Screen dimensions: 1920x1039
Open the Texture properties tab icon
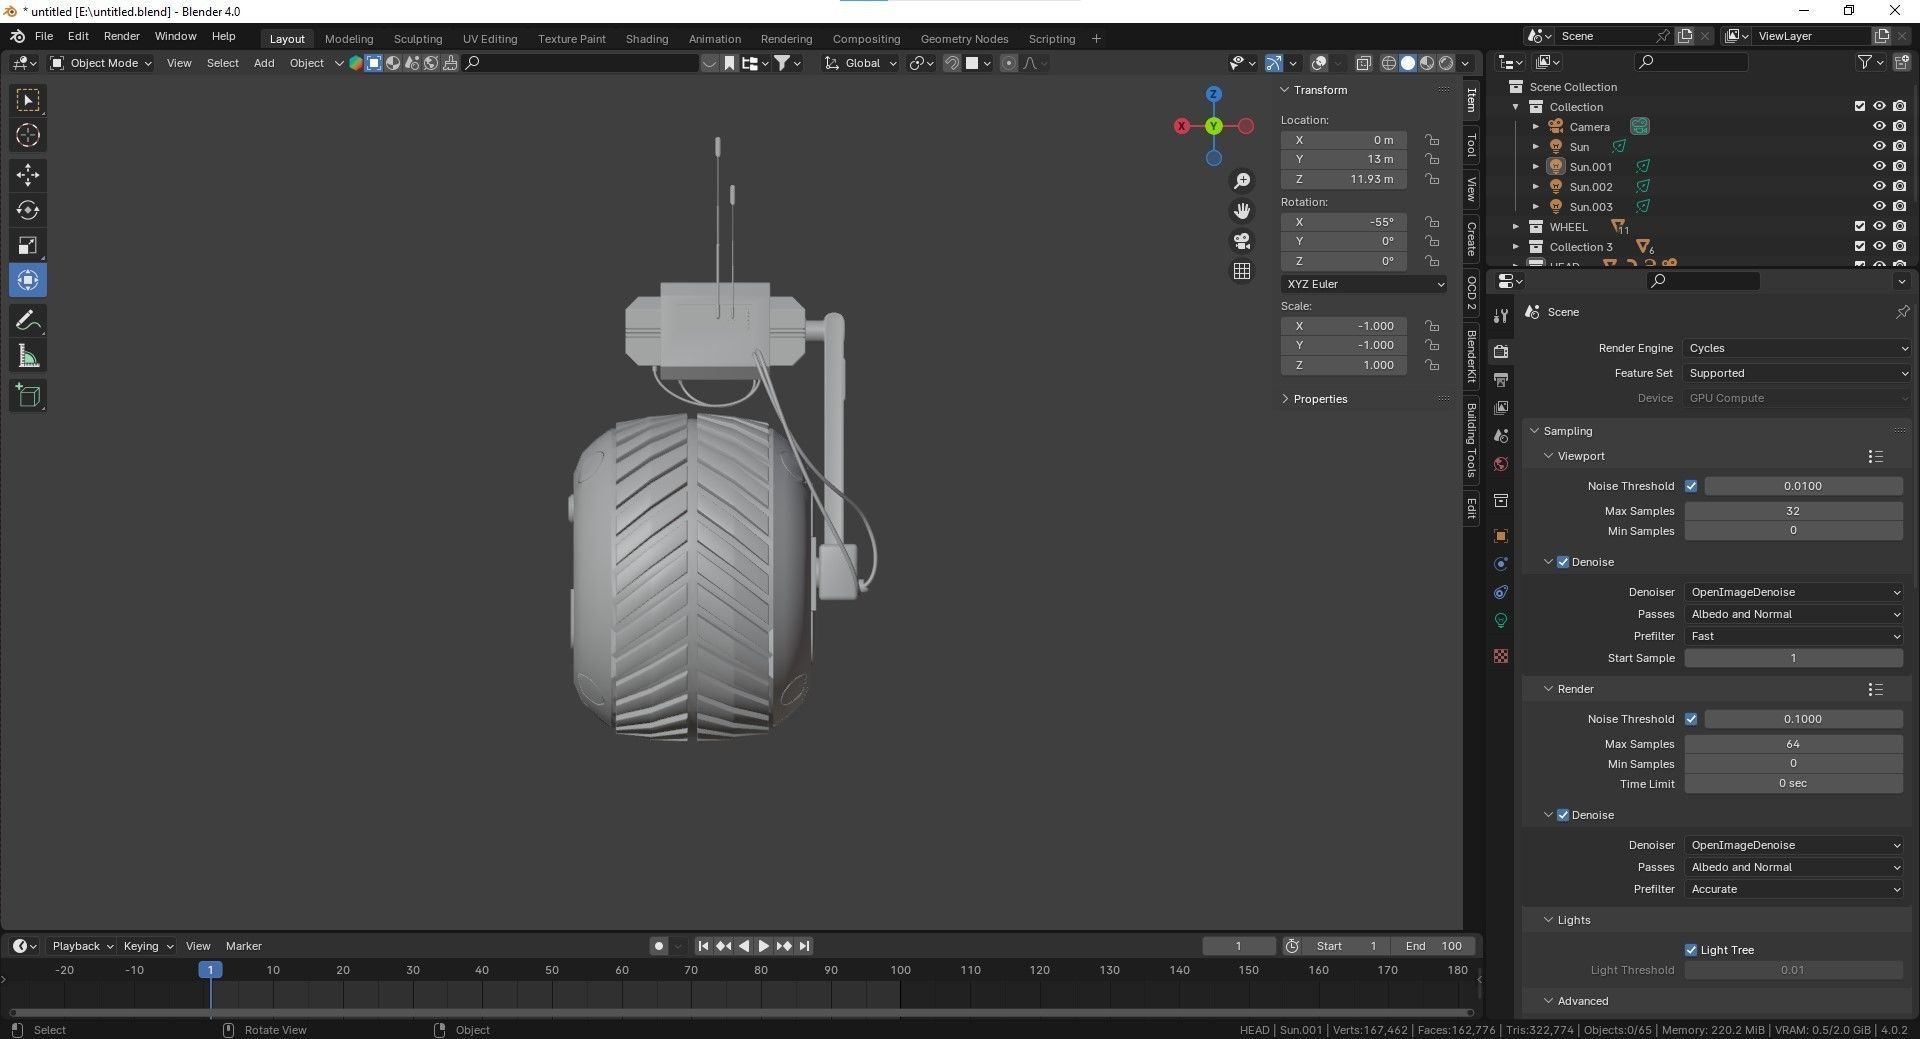1501,656
